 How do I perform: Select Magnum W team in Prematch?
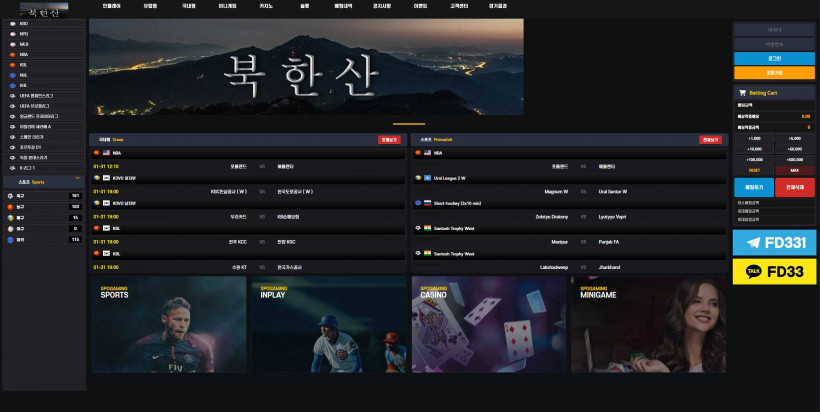[x=556, y=192]
